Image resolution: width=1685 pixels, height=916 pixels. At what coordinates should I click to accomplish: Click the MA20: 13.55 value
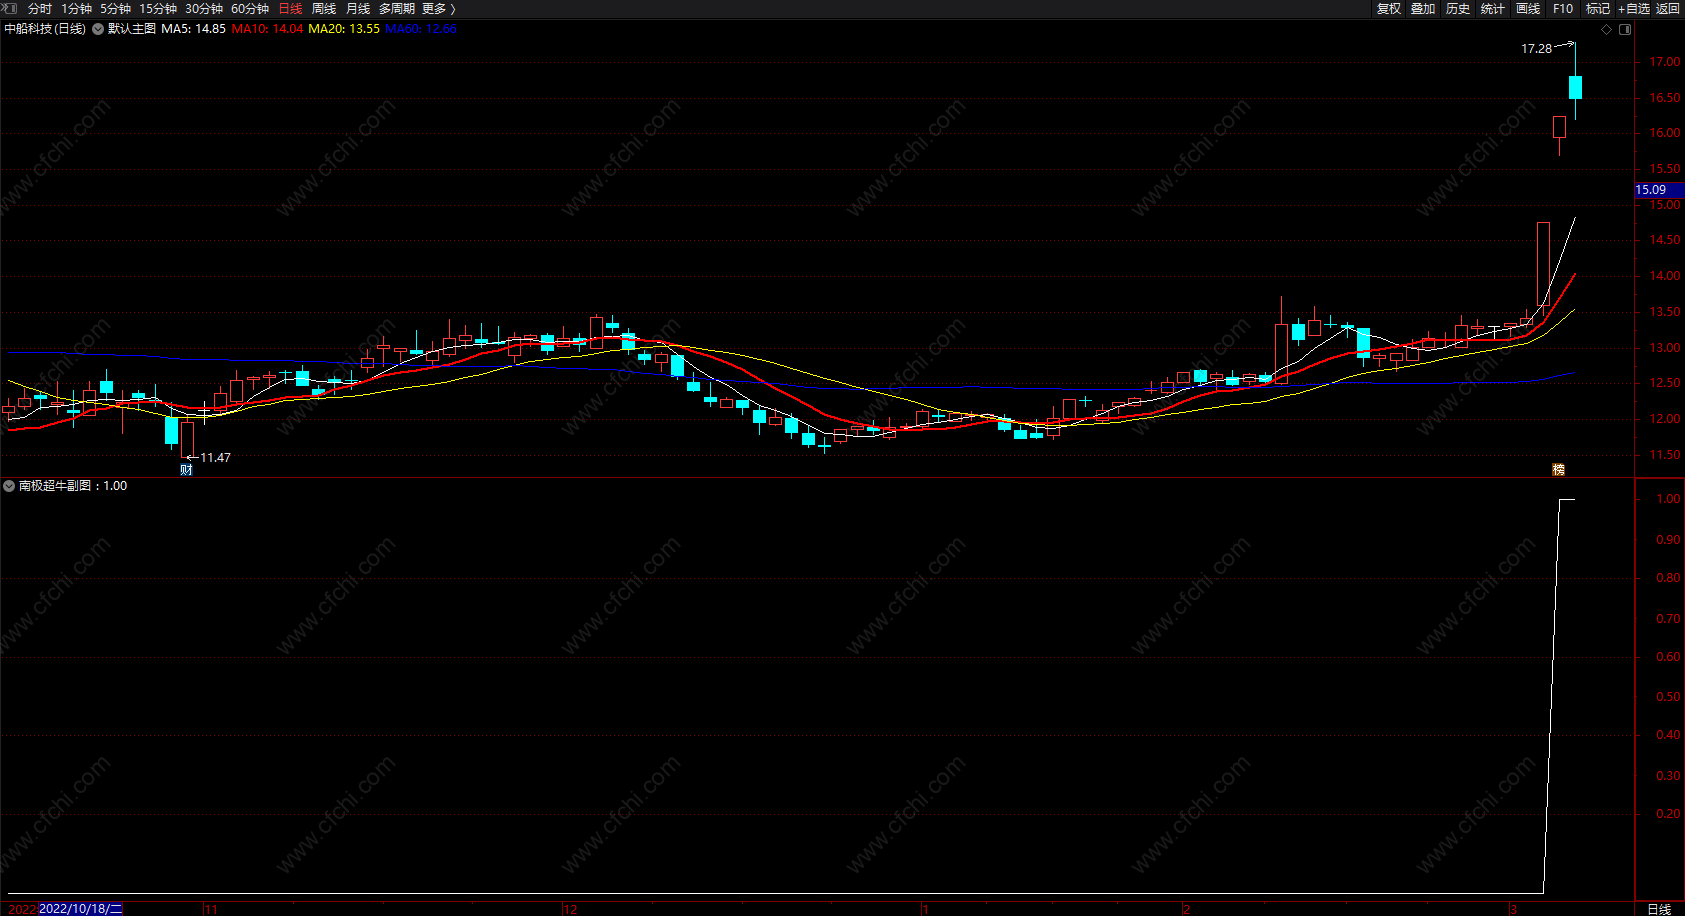coord(344,29)
